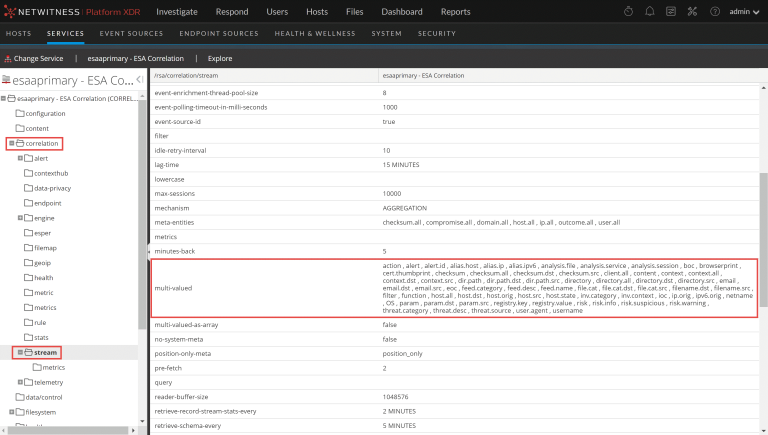
Task: Click the tree panel vertical scrollbar
Action: (142, 216)
